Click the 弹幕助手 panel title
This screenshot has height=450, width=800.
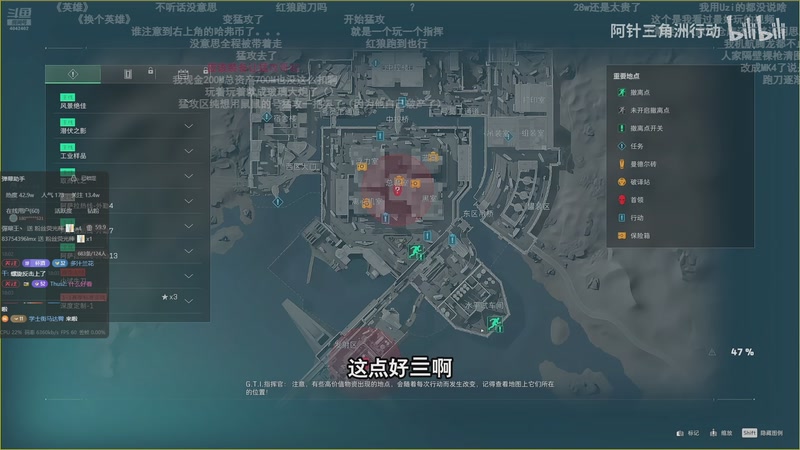click(13, 179)
